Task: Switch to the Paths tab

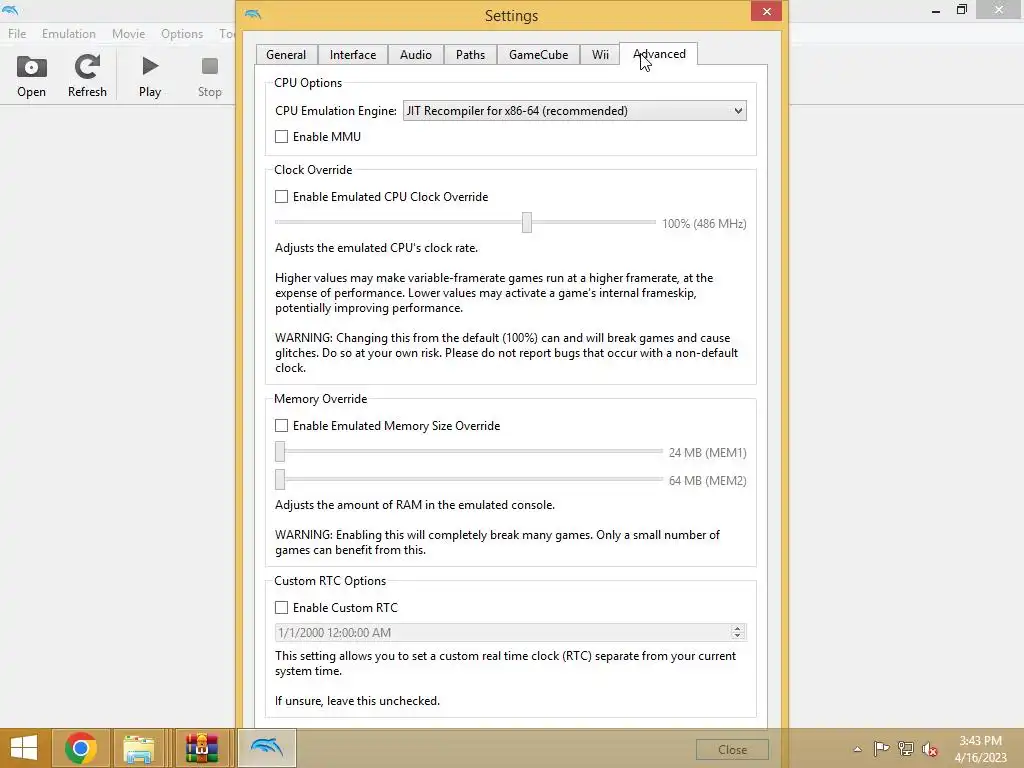Action: click(x=470, y=55)
